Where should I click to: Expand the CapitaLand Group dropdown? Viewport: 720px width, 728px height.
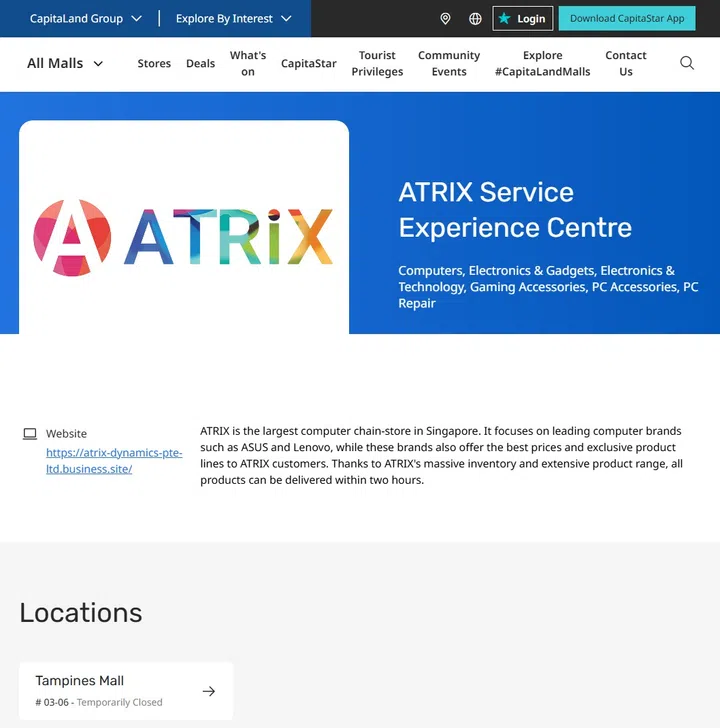coord(86,19)
